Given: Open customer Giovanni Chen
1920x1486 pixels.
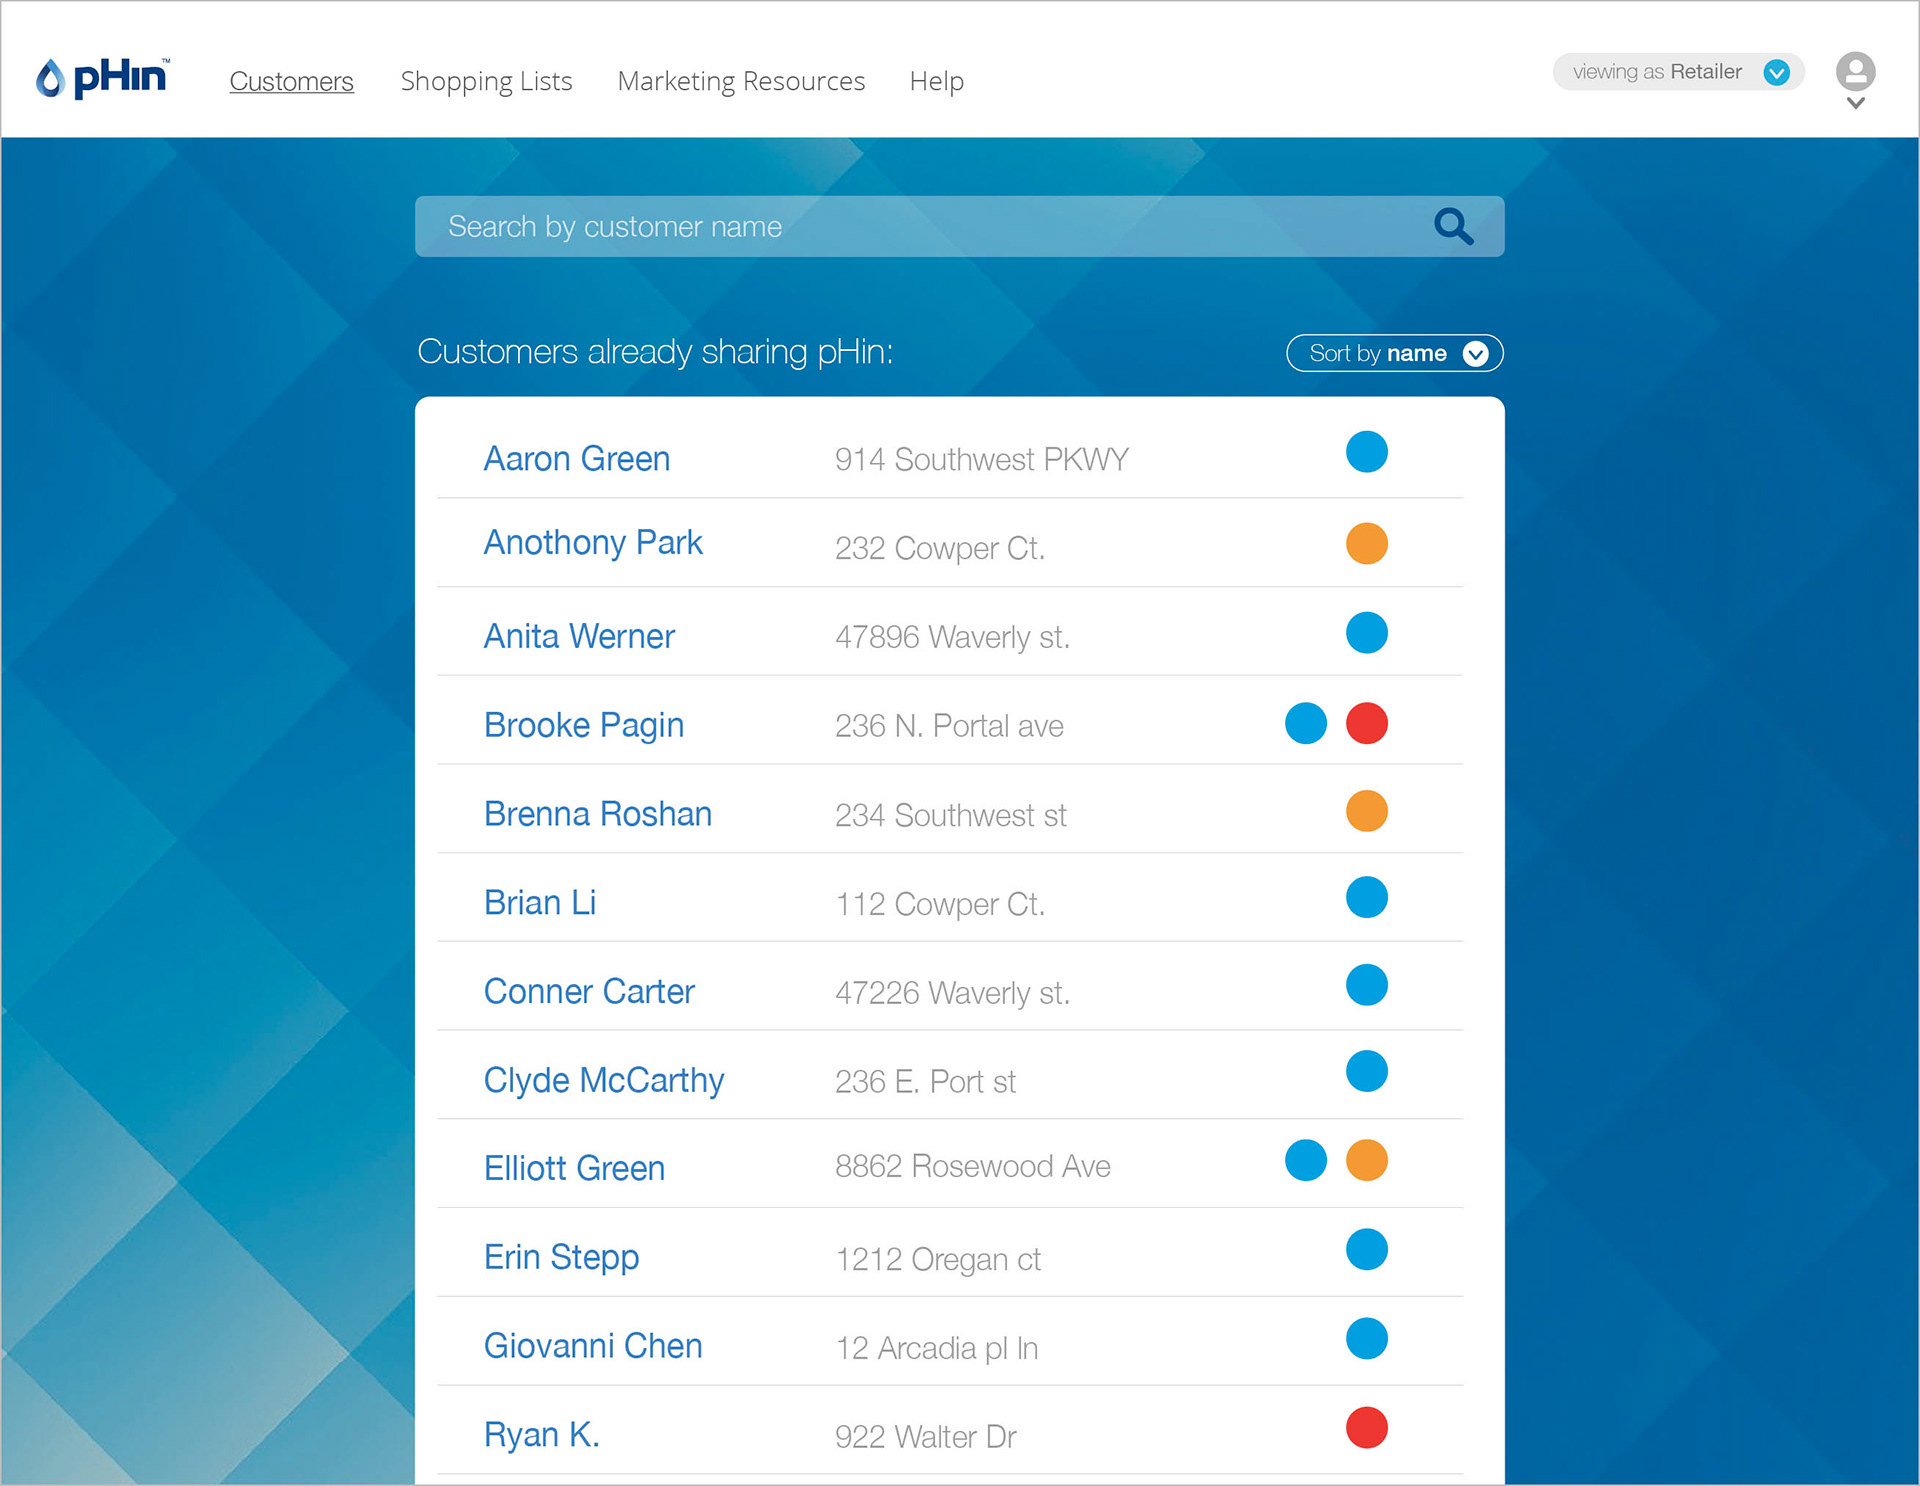Looking at the screenshot, I should click(593, 1346).
